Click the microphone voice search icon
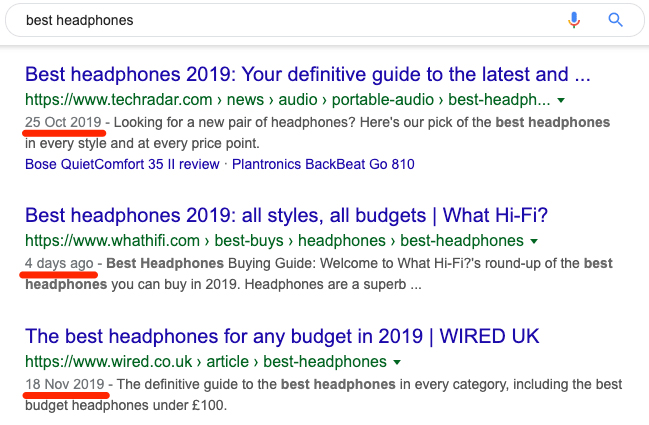This screenshot has width=649, height=425. [x=574, y=20]
